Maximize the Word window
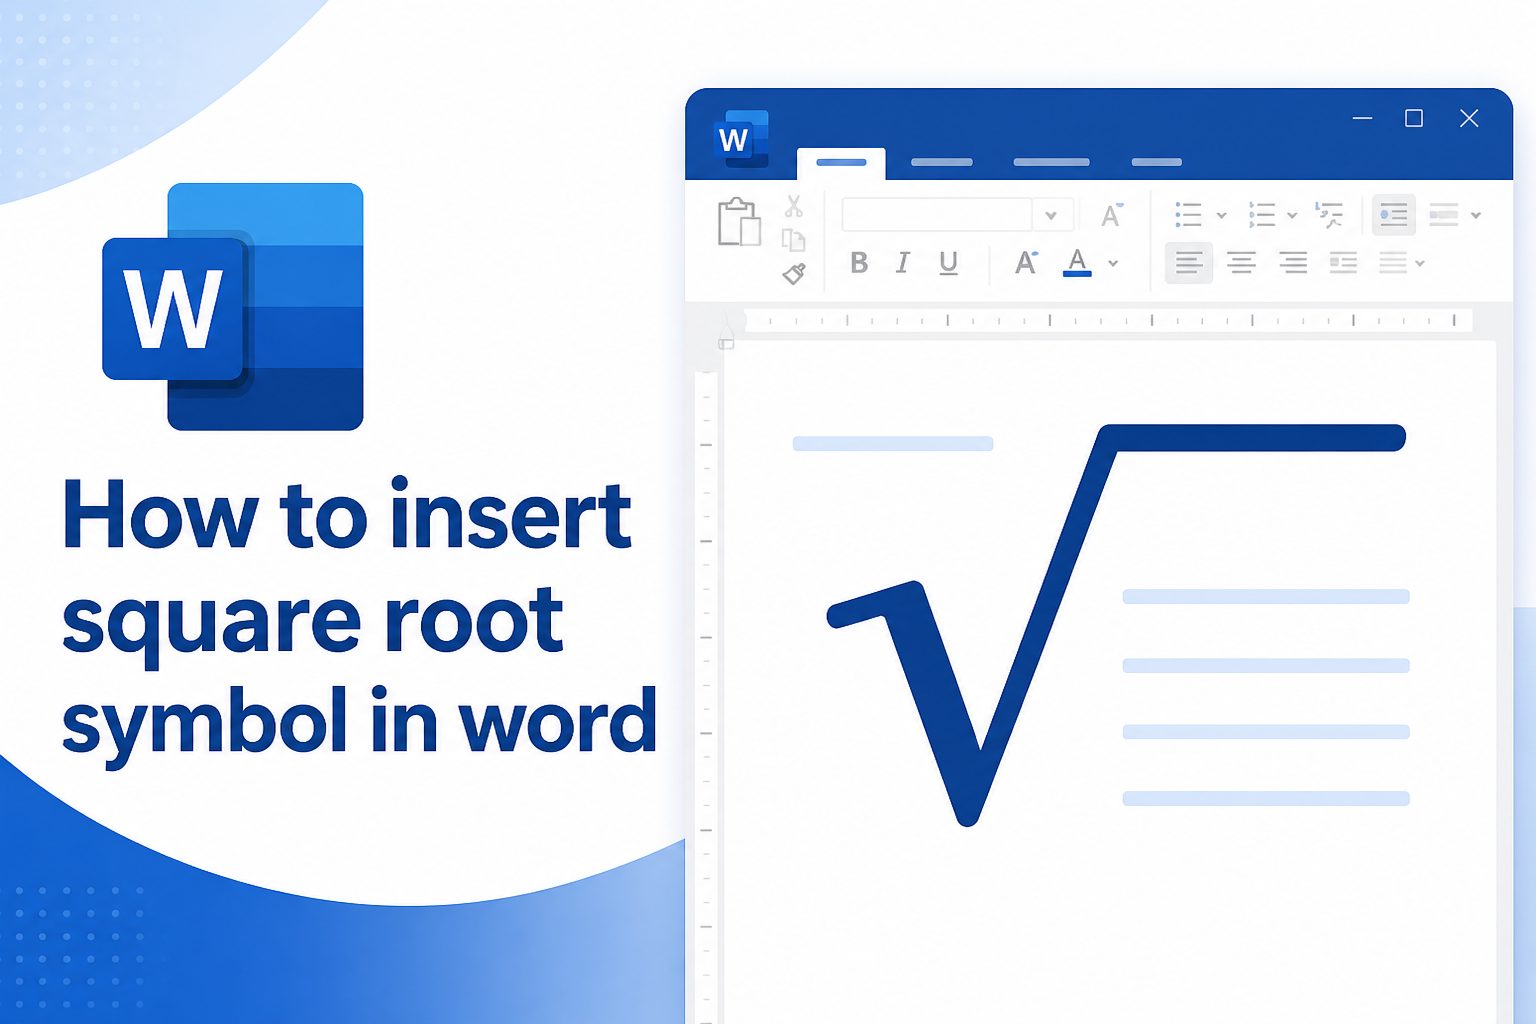The height and width of the screenshot is (1024, 1536). pos(1414,118)
